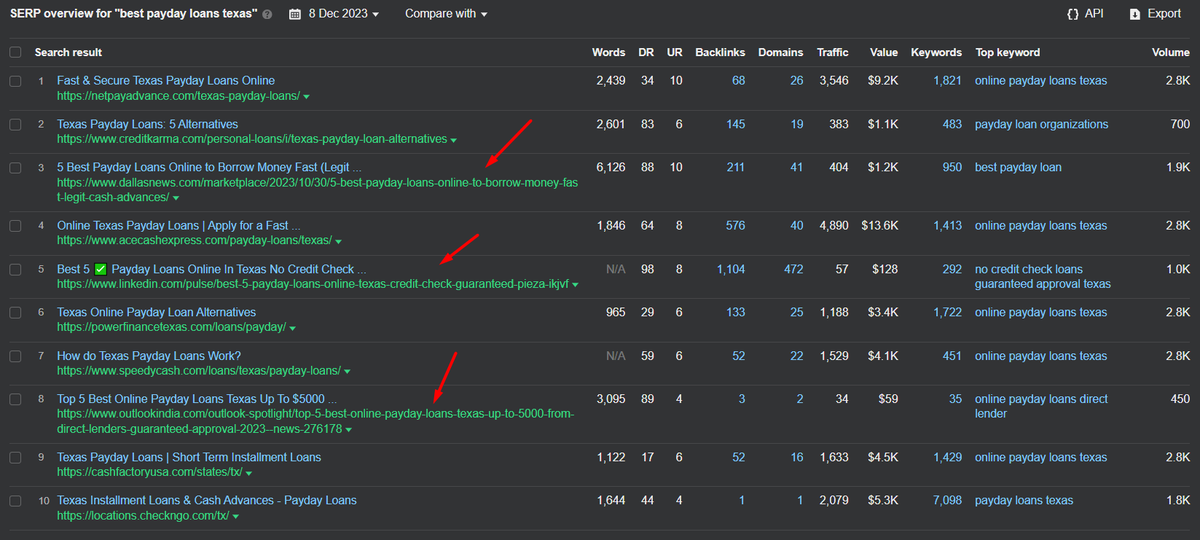1200x540 pixels.
Task: Check the box for result 9 cashfactoryusa
Action: click(15, 458)
